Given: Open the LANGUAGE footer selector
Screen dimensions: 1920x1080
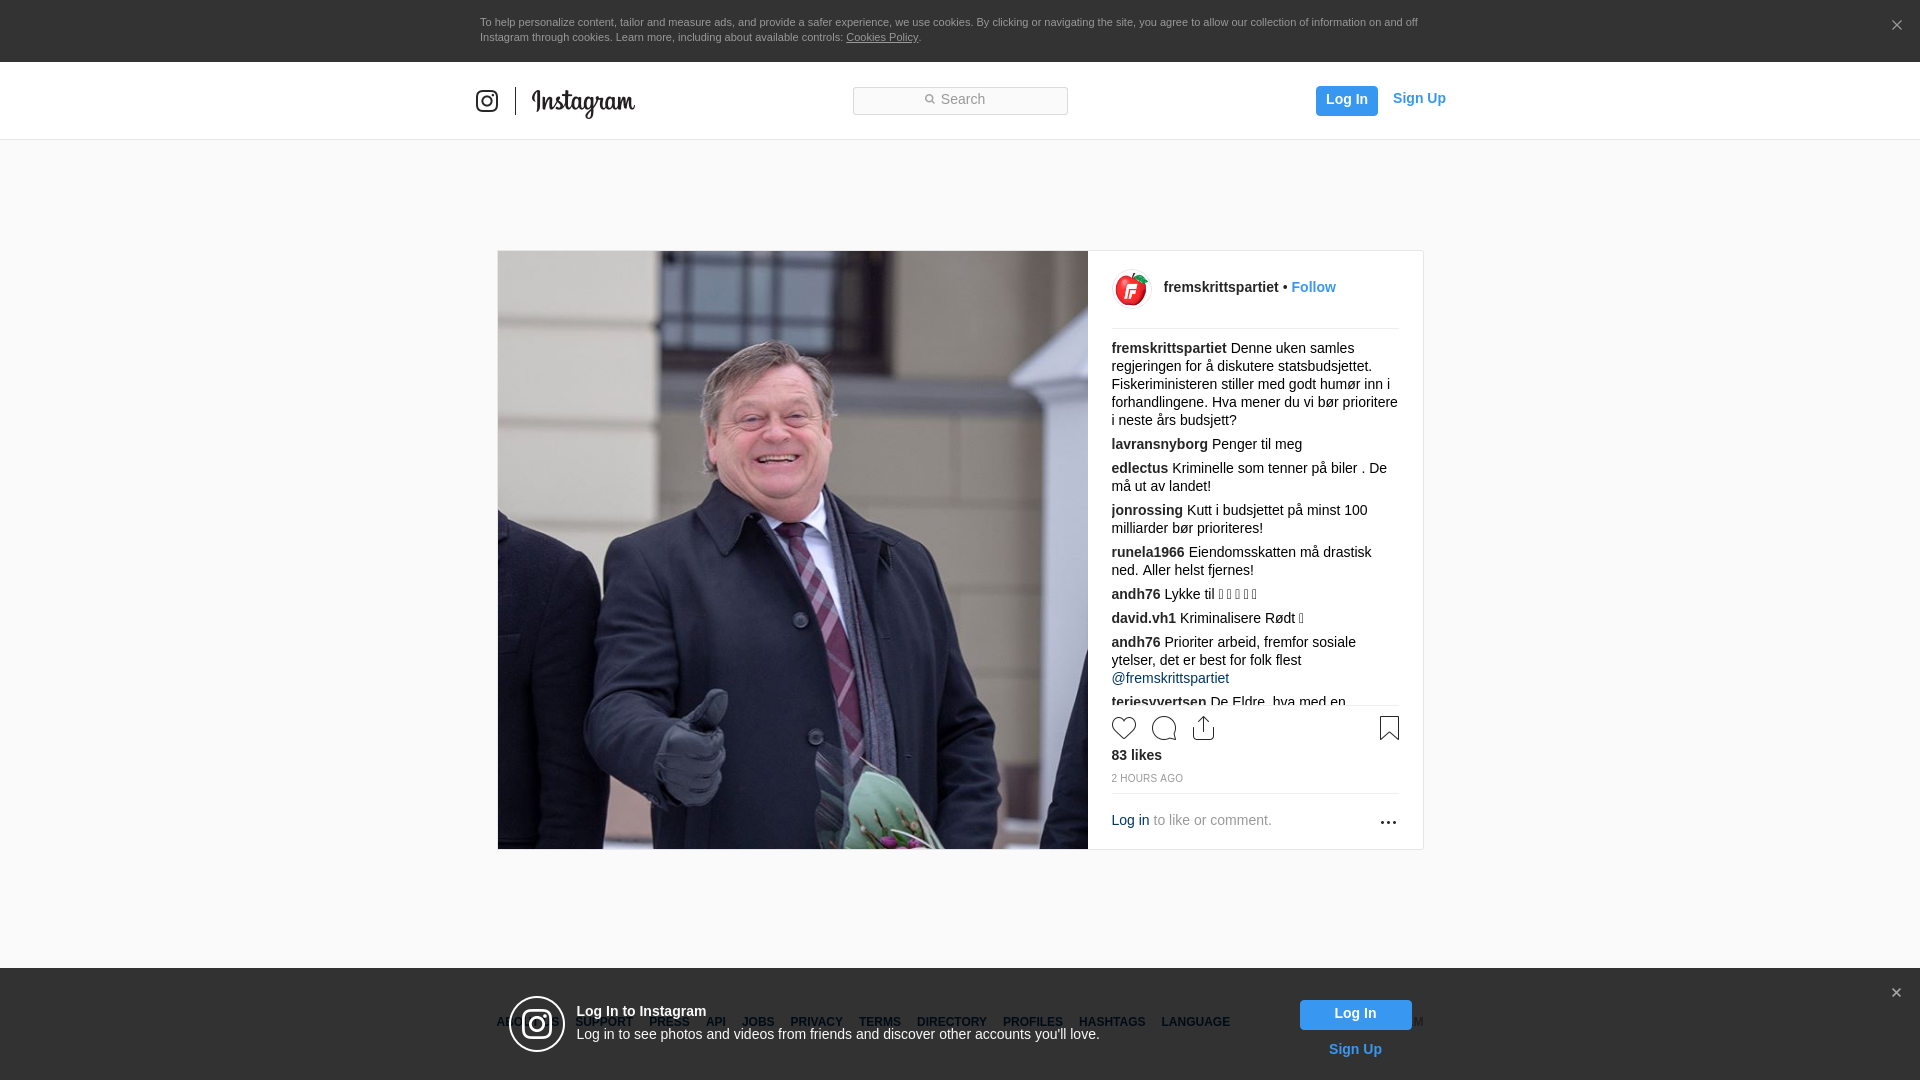Looking at the screenshot, I should point(1195,1022).
